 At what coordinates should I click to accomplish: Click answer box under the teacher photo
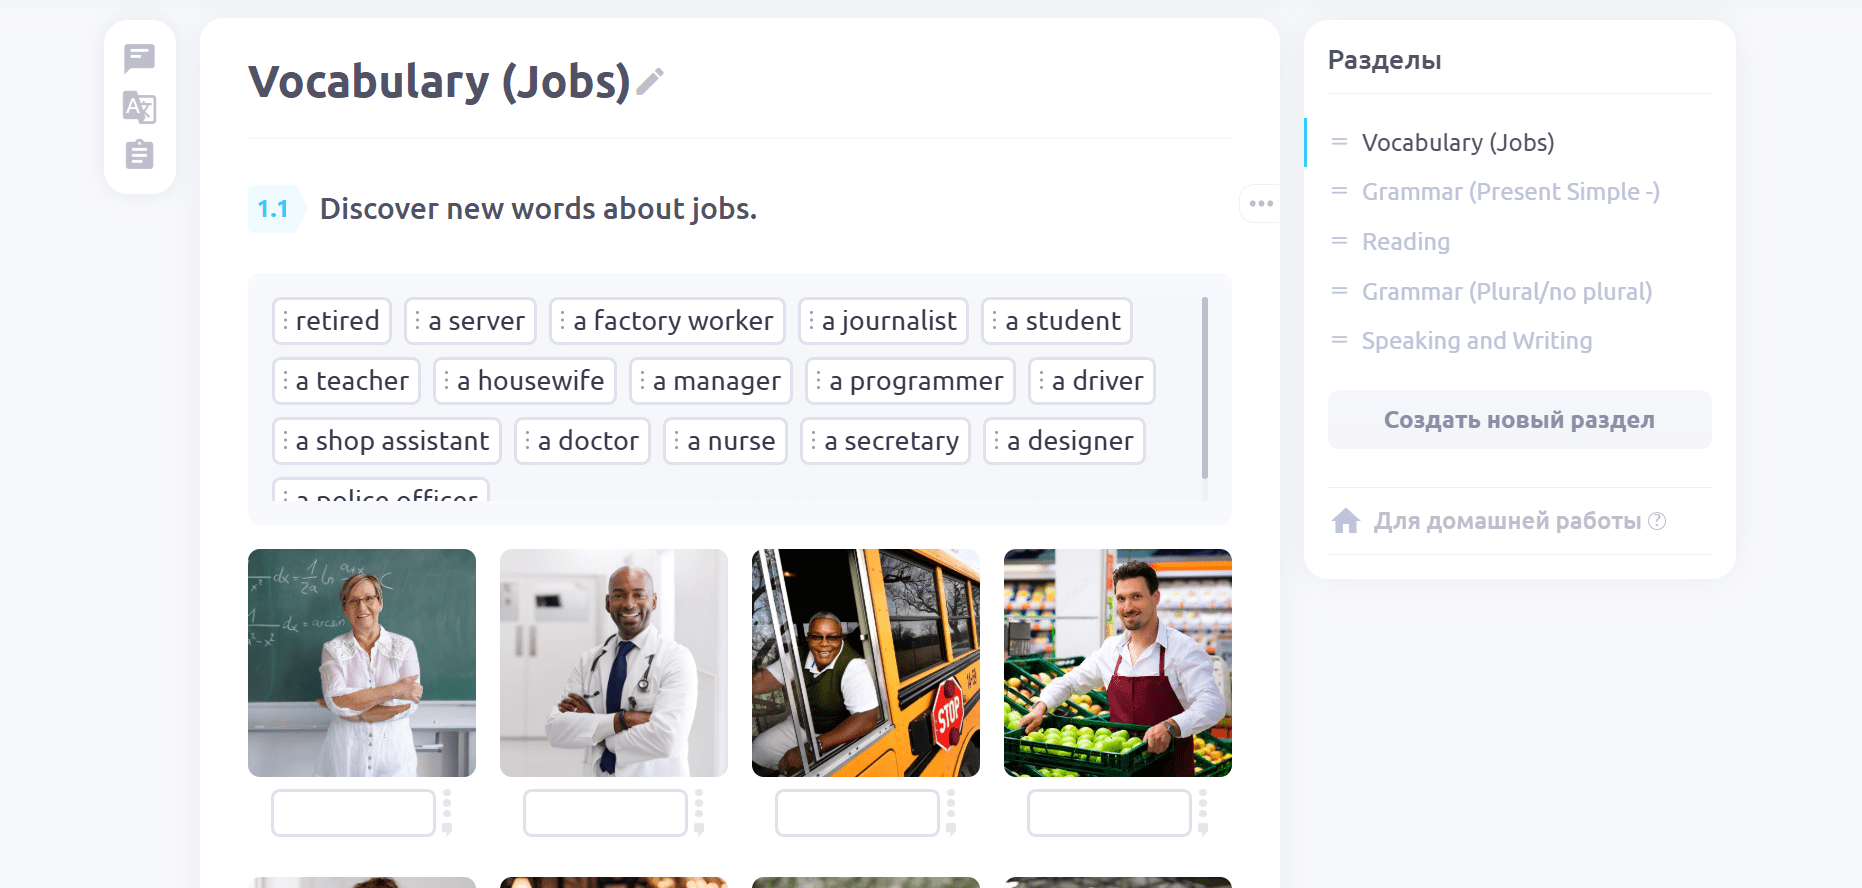353,813
